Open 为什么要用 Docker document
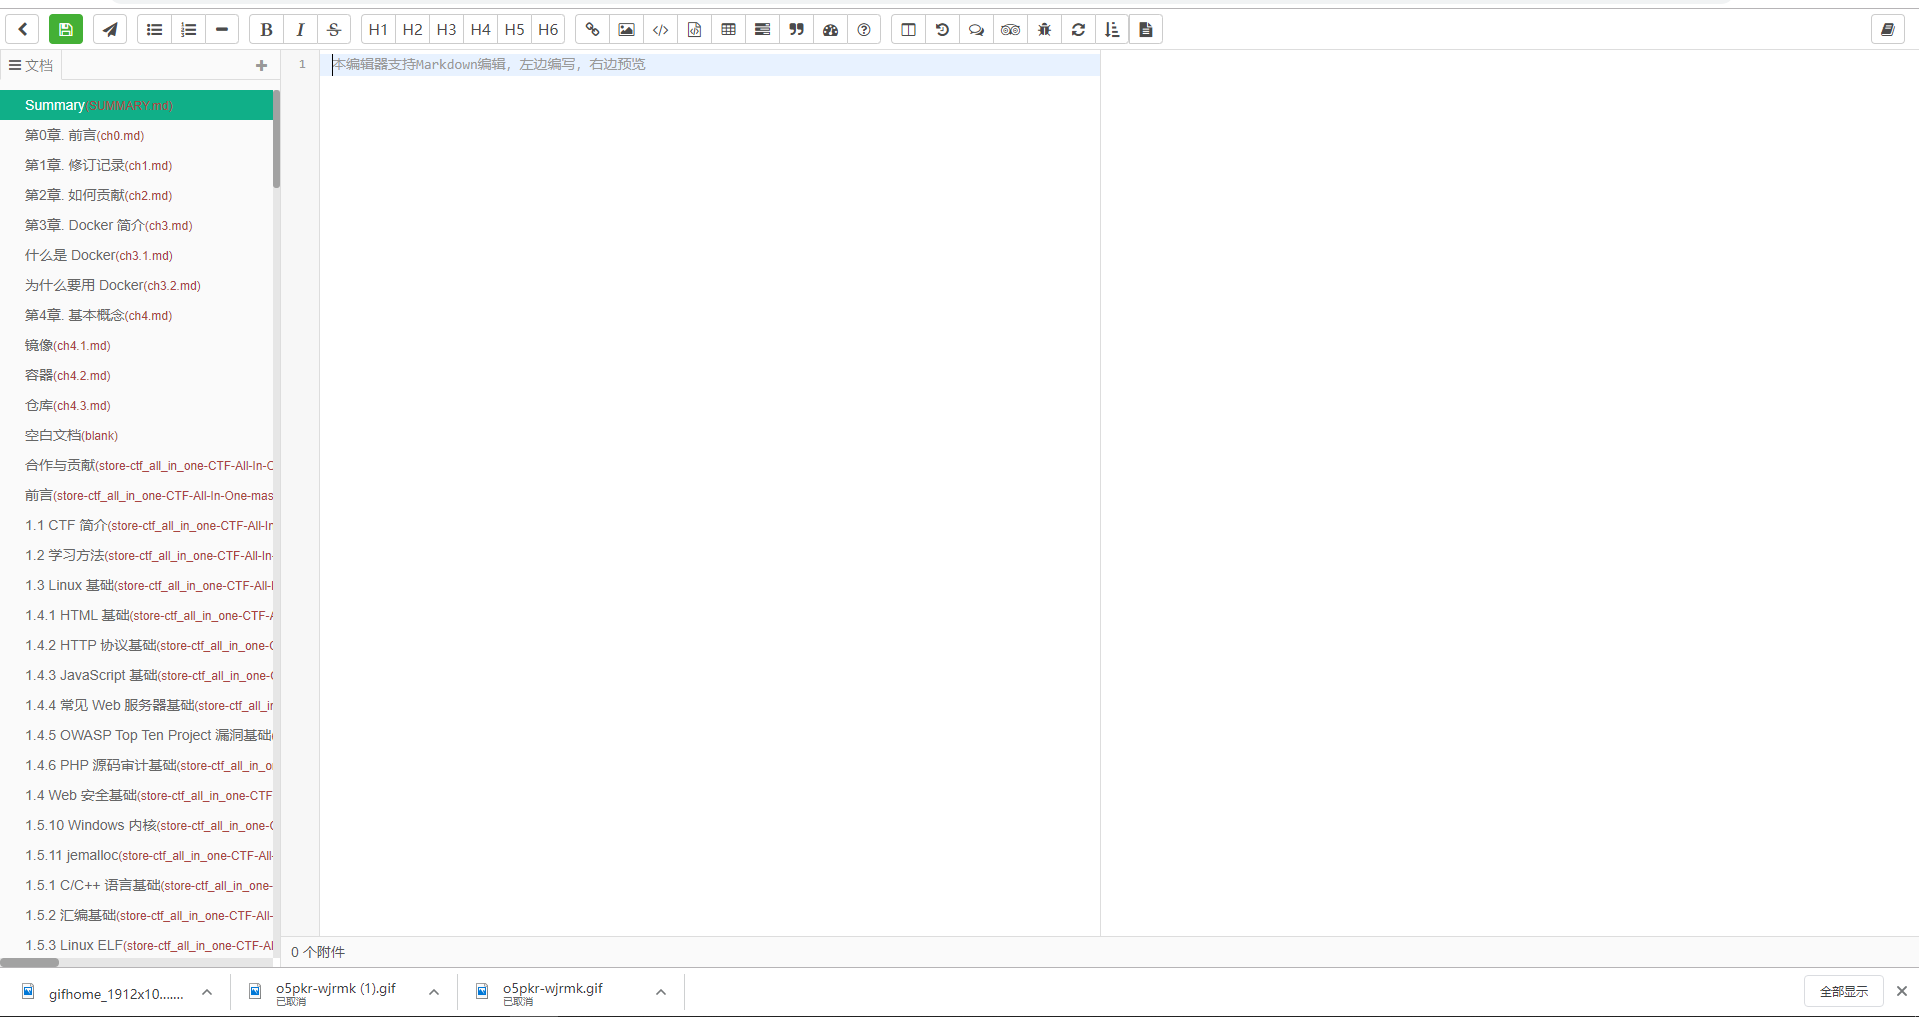The width and height of the screenshot is (1919, 1017). coord(136,285)
